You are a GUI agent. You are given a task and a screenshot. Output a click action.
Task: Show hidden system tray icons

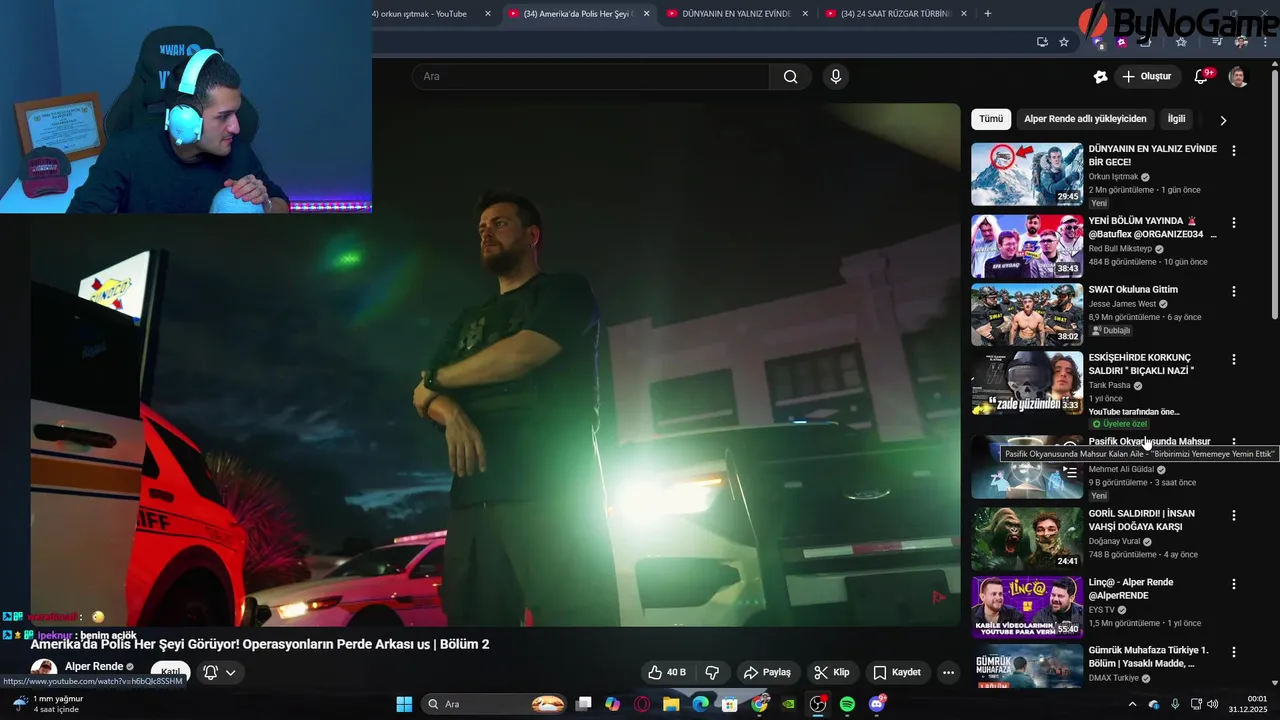pyautogui.click(x=1132, y=704)
